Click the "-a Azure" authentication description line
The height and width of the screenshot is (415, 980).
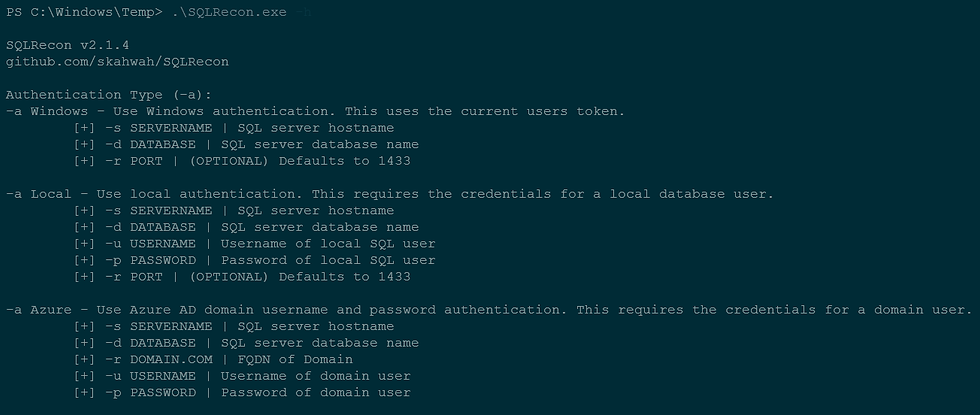point(488,310)
